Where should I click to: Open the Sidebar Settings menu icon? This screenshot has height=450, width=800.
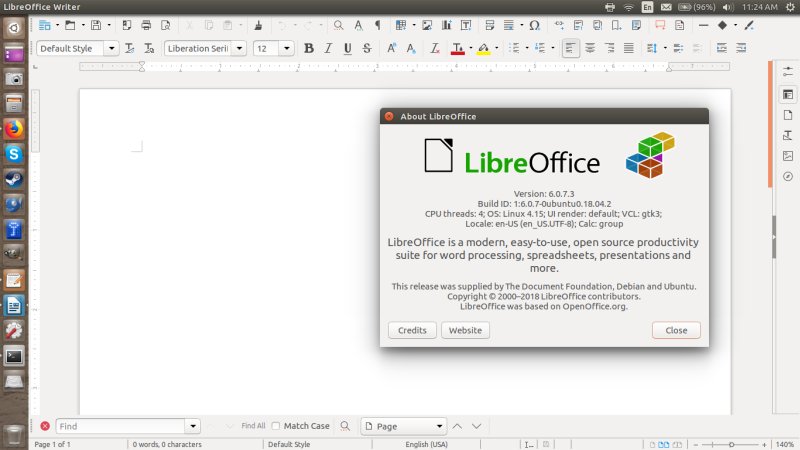(788, 72)
